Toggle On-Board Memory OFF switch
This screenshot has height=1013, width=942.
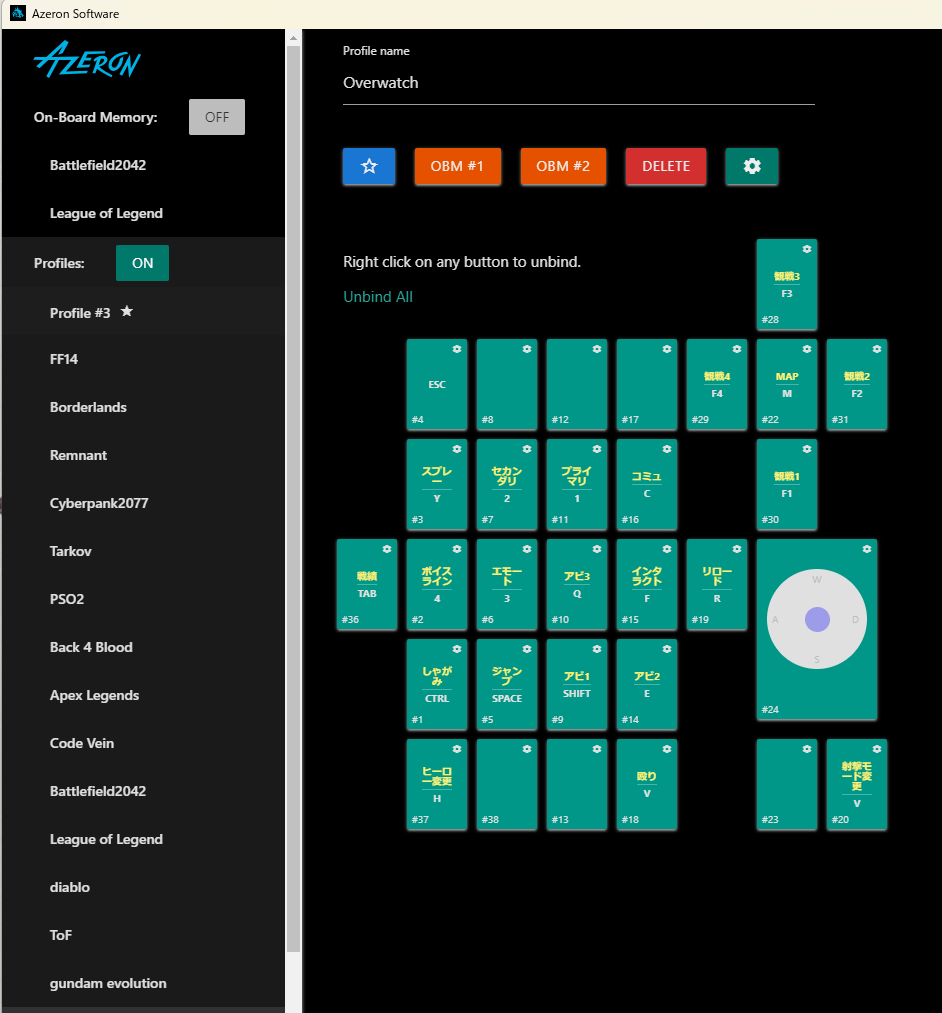(216, 117)
